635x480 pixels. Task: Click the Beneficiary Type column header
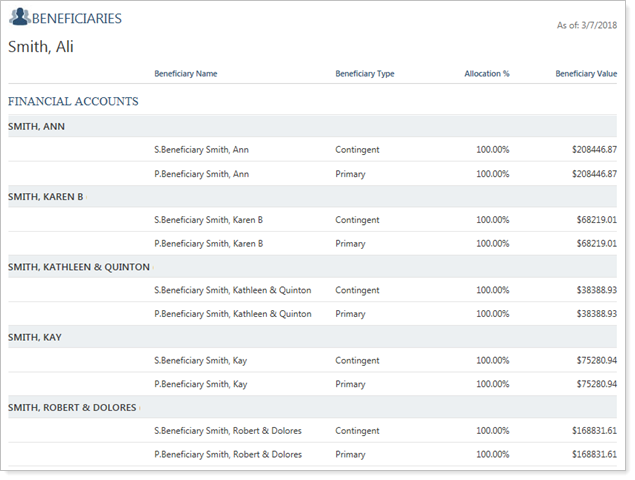click(364, 74)
